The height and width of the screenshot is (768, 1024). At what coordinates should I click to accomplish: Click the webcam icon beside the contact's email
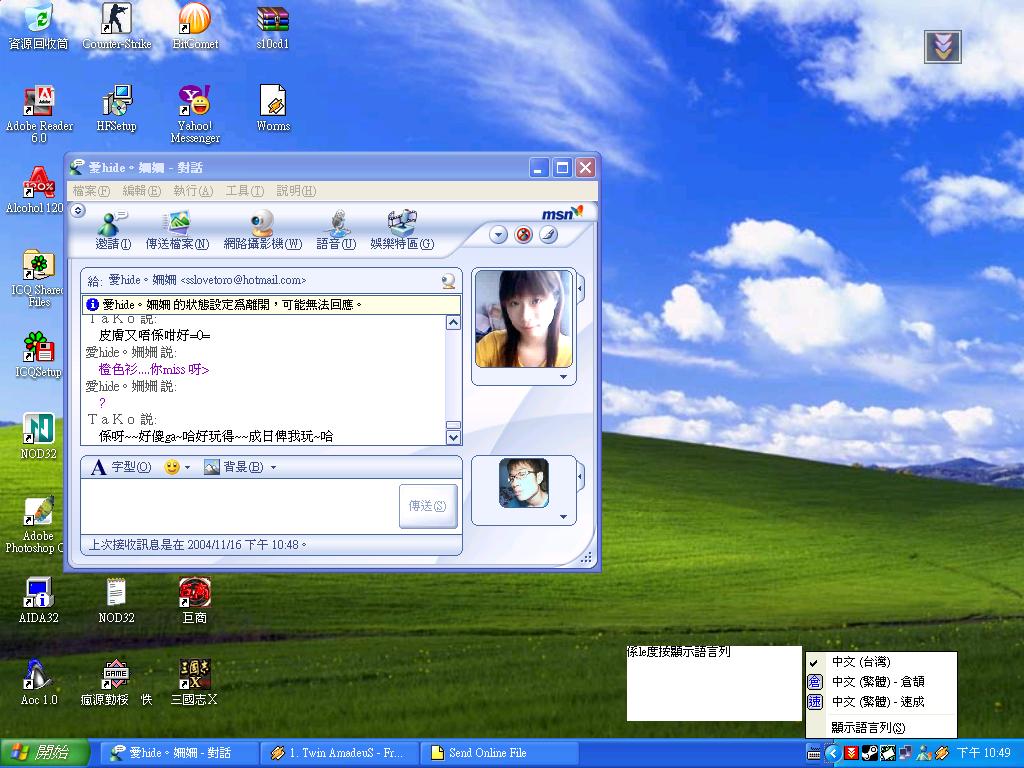pos(449,281)
